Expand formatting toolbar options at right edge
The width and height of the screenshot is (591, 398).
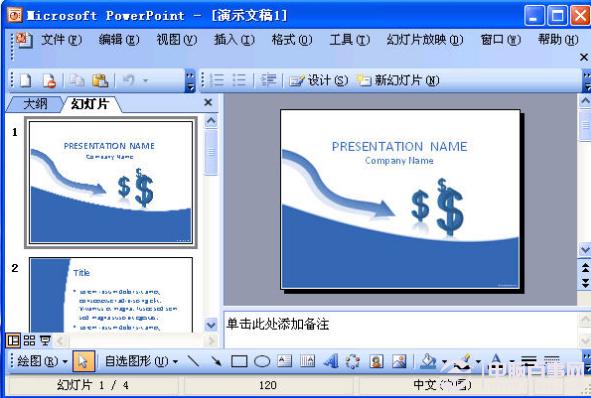586,81
